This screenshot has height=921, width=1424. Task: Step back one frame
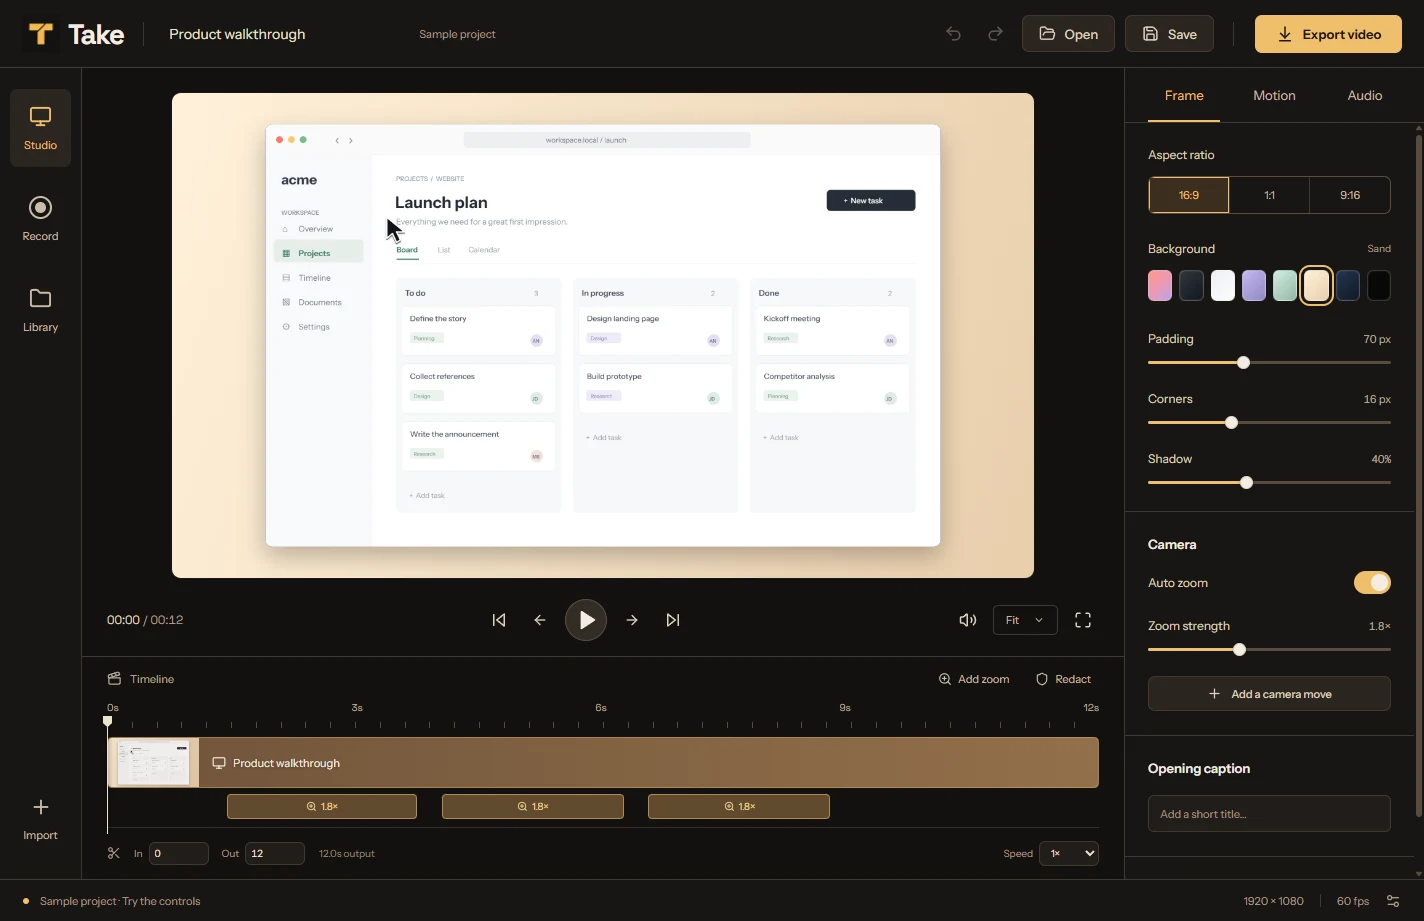pyautogui.click(x=540, y=620)
